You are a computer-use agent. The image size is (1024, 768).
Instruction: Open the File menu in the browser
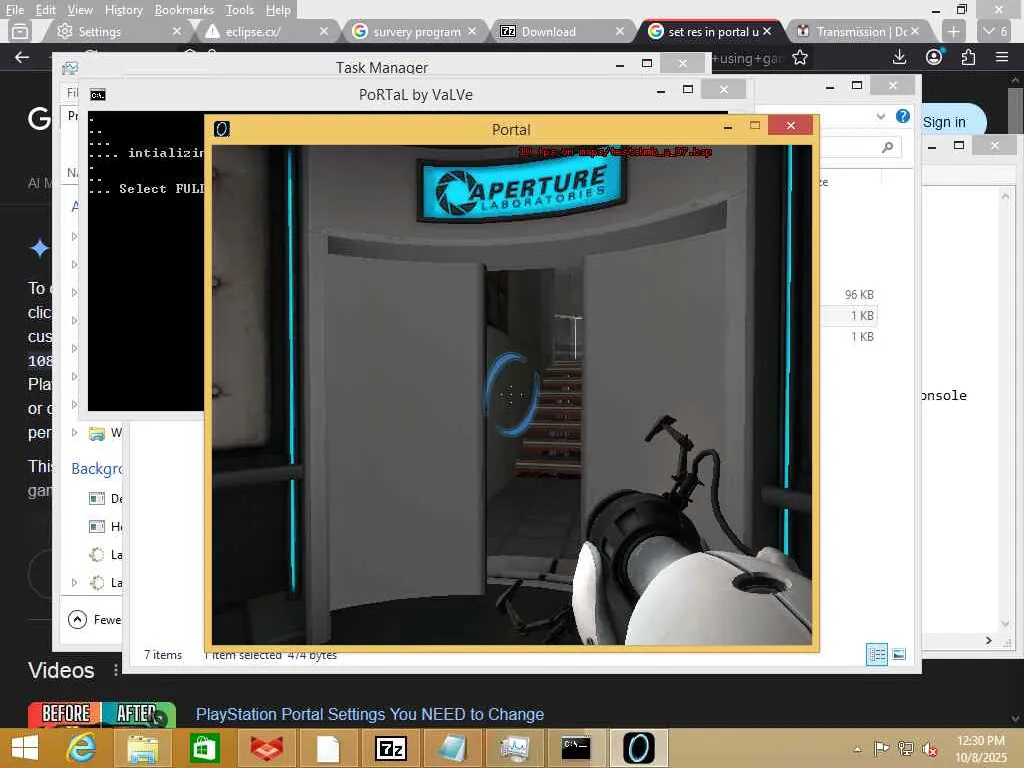(x=14, y=10)
